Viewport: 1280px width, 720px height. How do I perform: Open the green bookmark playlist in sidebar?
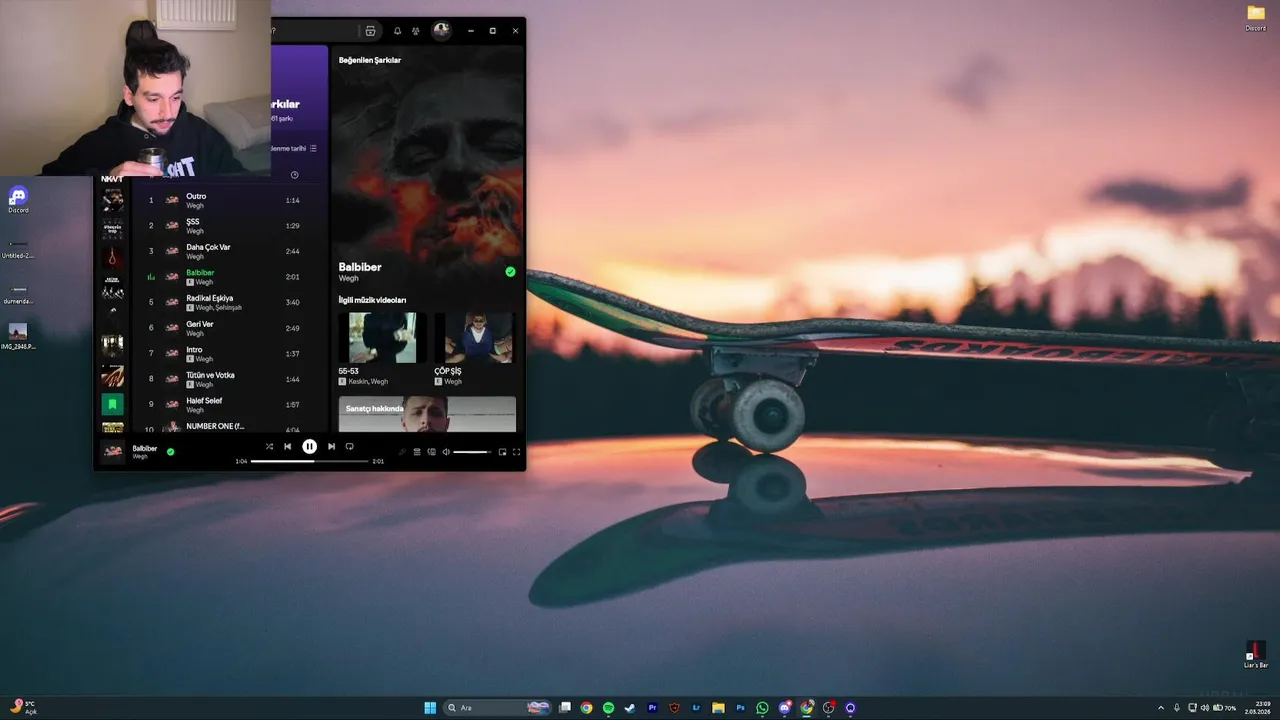tap(113, 404)
